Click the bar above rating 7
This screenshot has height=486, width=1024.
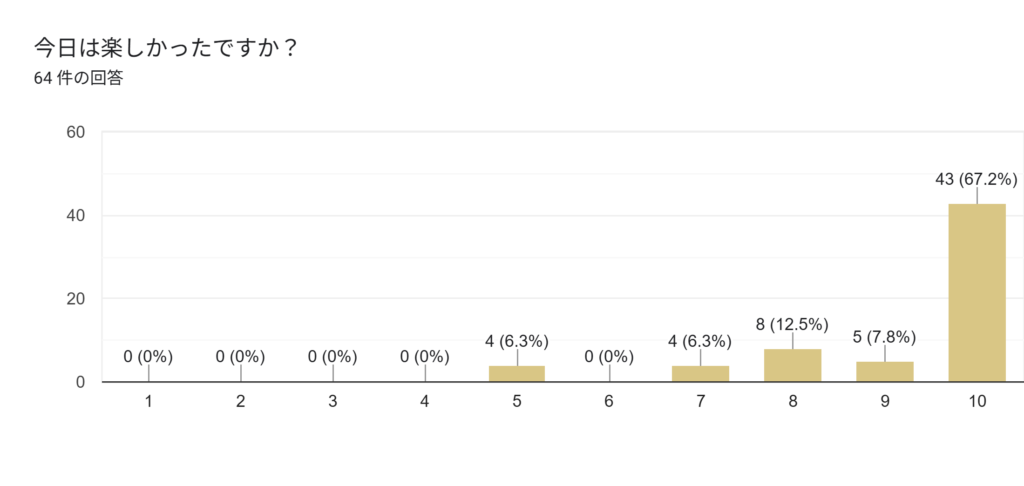pos(700,373)
